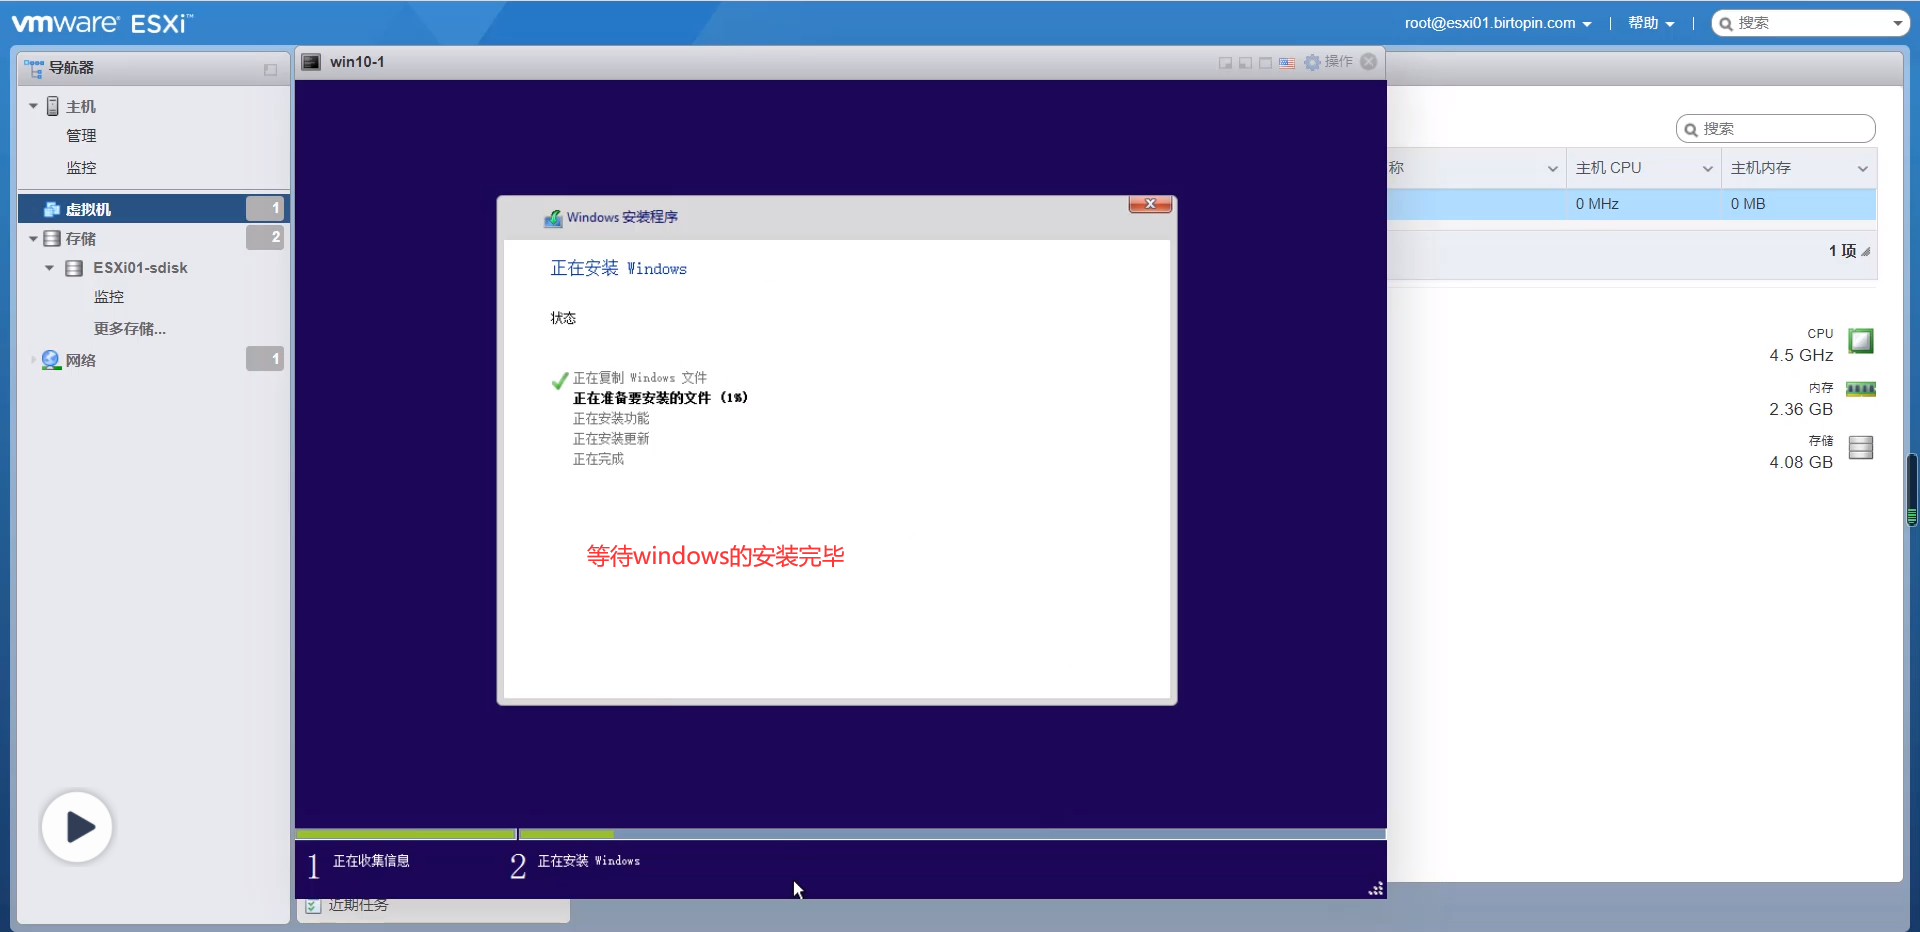Click the resize grip at the console corner
This screenshot has width=1920, height=932.
[x=1376, y=888]
